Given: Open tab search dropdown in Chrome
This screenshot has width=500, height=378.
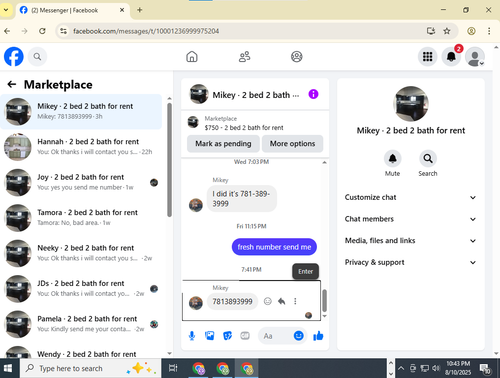Looking at the screenshot, I should tap(6, 10).
